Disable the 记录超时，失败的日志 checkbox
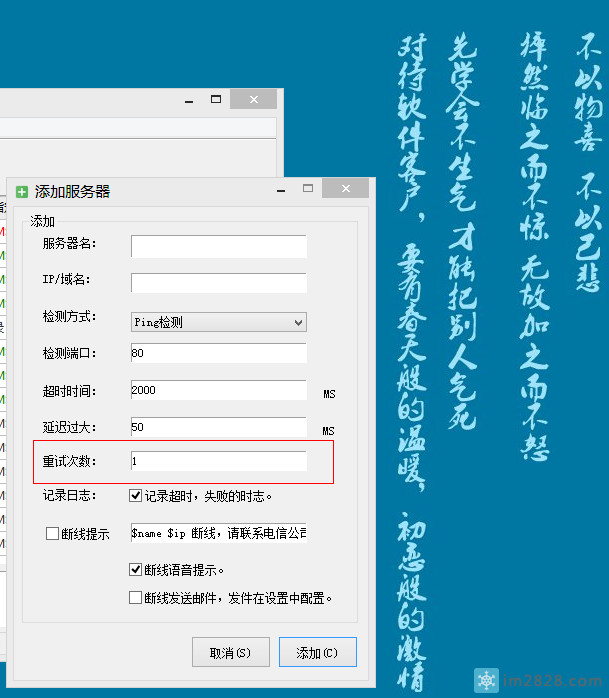This screenshot has width=609, height=698. [136, 495]
